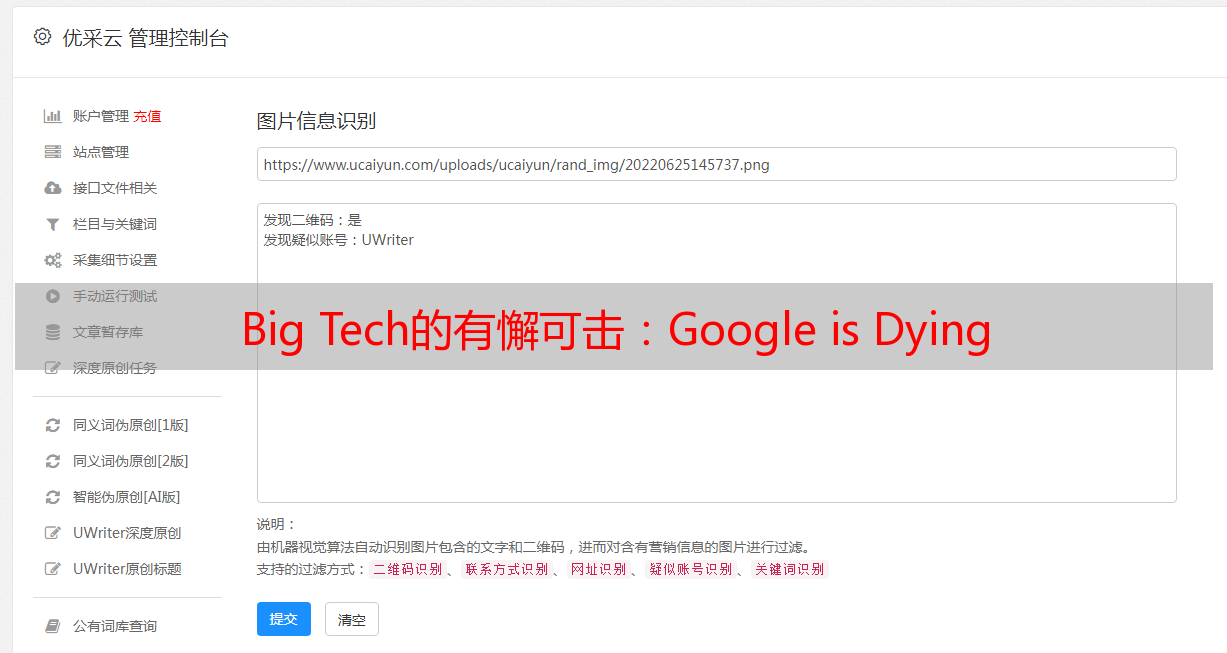Go to 接口文件相关
Viewport: 1227px width, 653px height.
115,188
